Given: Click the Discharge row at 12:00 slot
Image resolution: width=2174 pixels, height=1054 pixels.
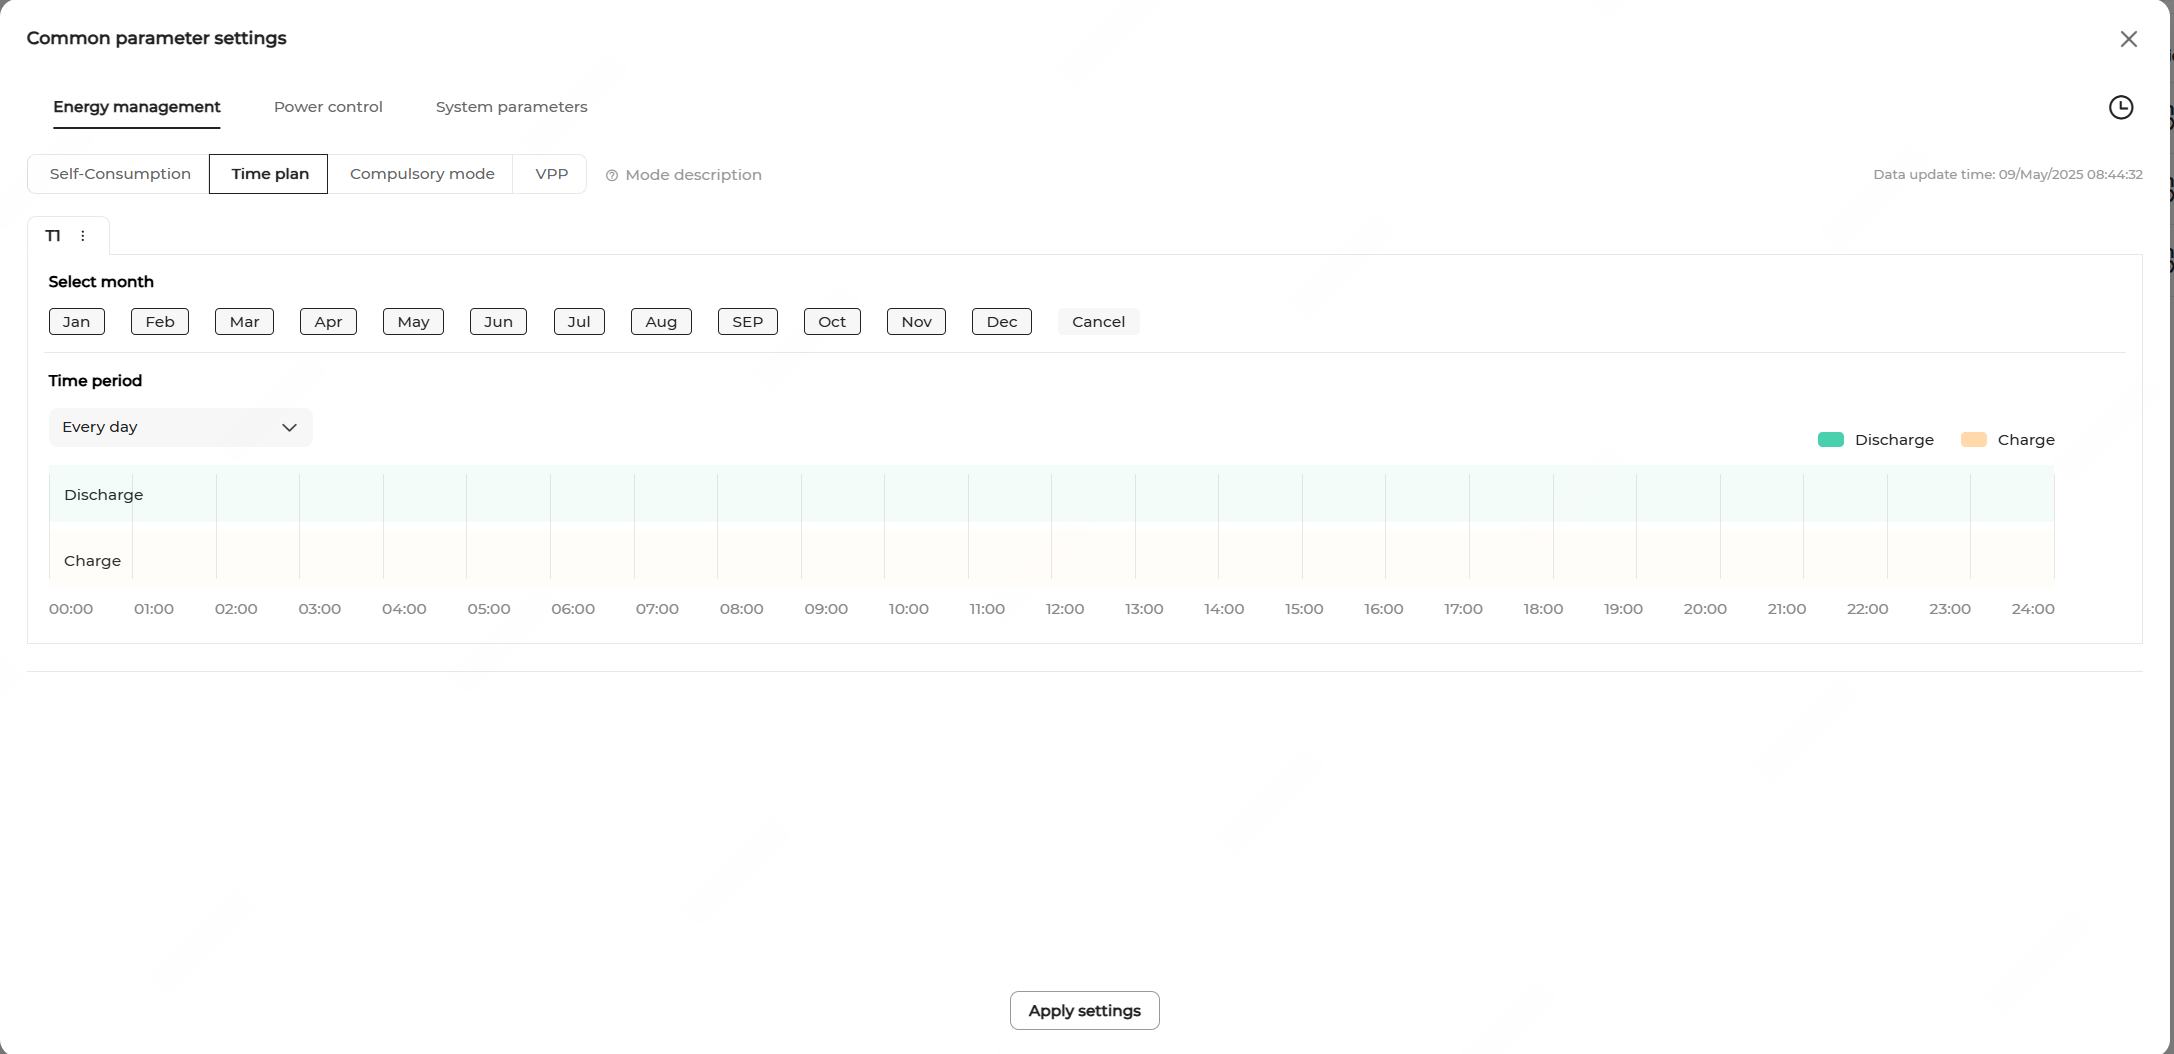Looking at the screenshot, I should click(x=1093, y=495).
